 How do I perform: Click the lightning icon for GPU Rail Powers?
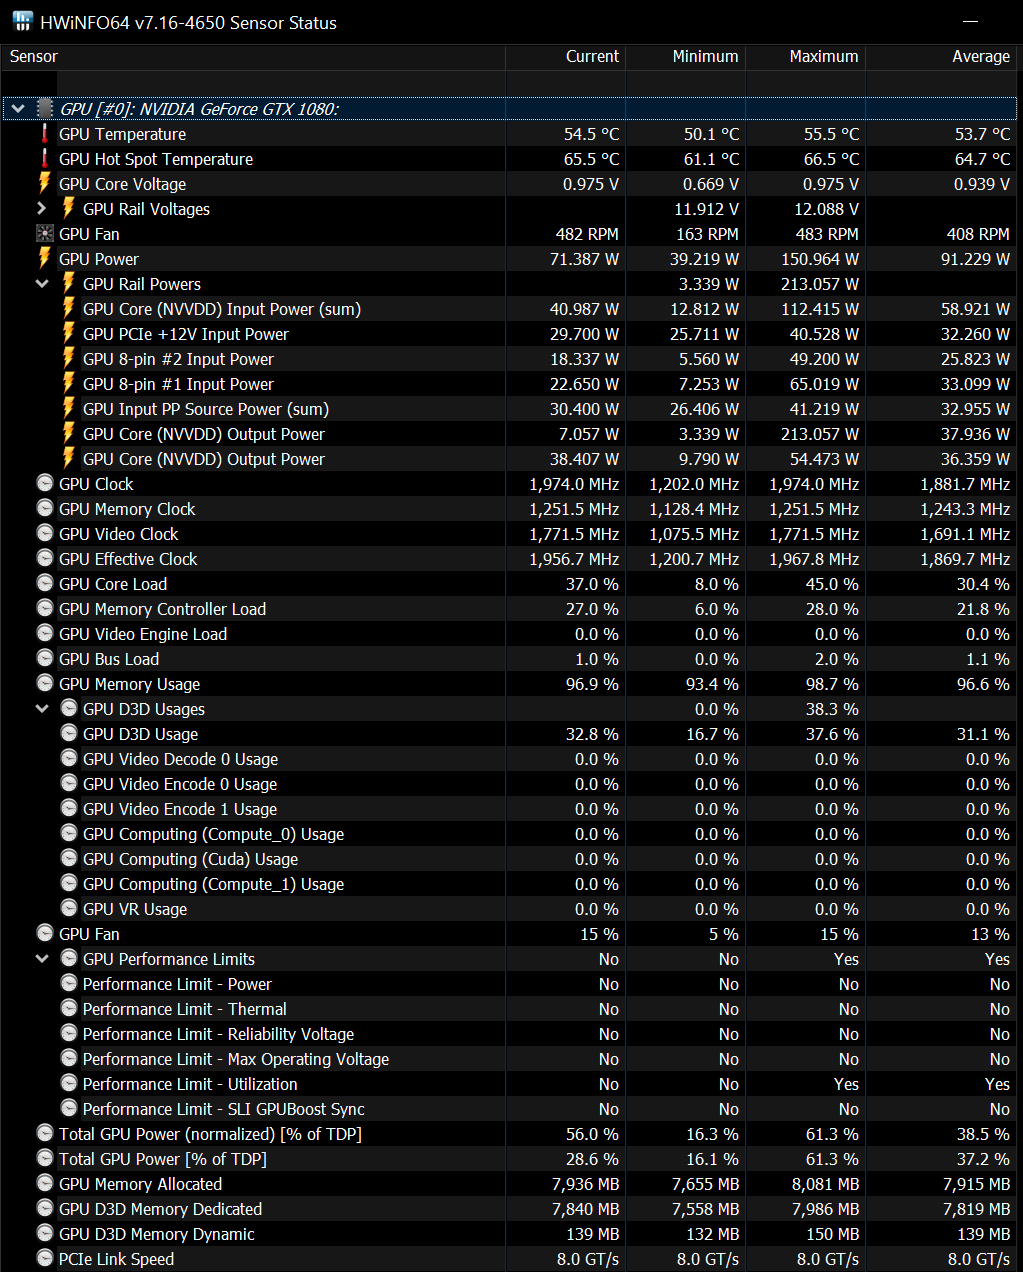coord(69,283)
